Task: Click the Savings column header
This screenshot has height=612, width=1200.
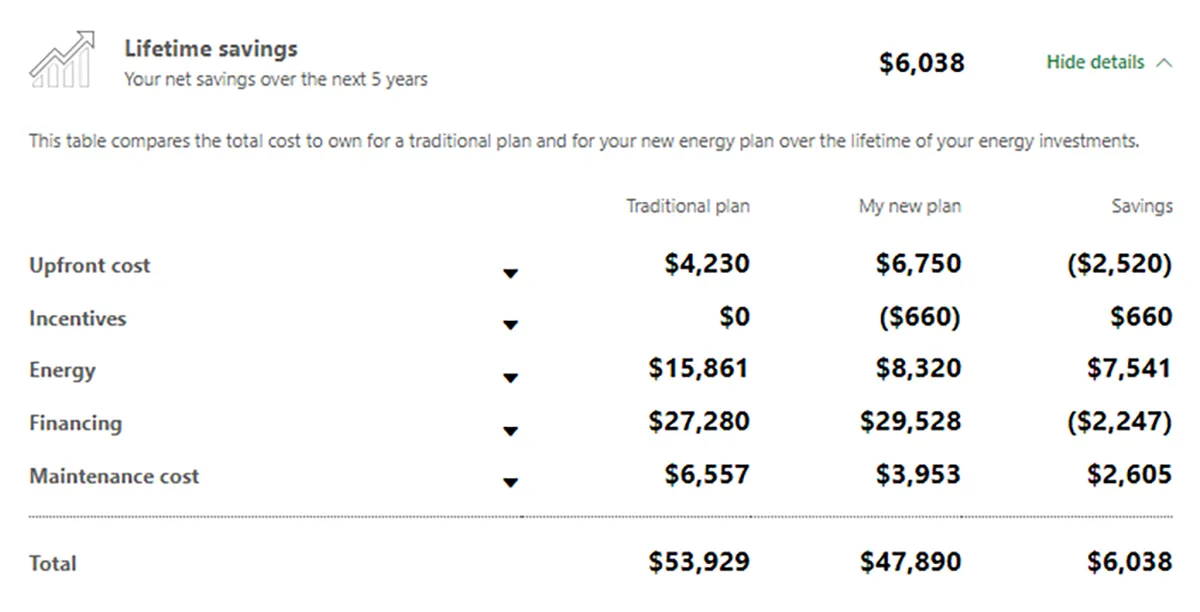Action: 1142,207
